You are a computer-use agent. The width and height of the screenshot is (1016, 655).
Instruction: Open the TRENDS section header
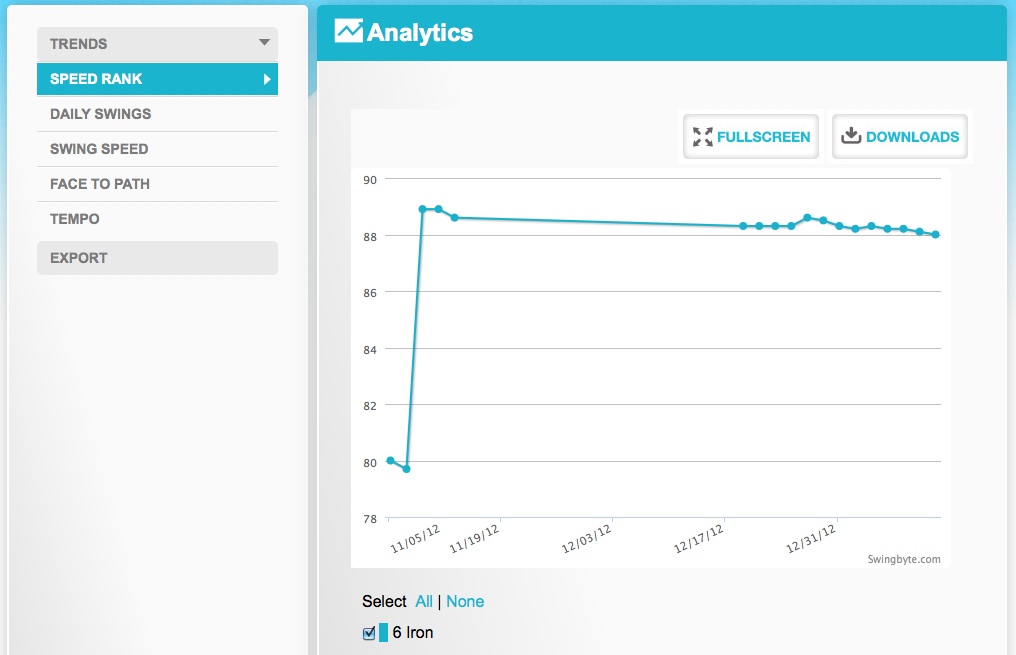[x=157, y=43]
